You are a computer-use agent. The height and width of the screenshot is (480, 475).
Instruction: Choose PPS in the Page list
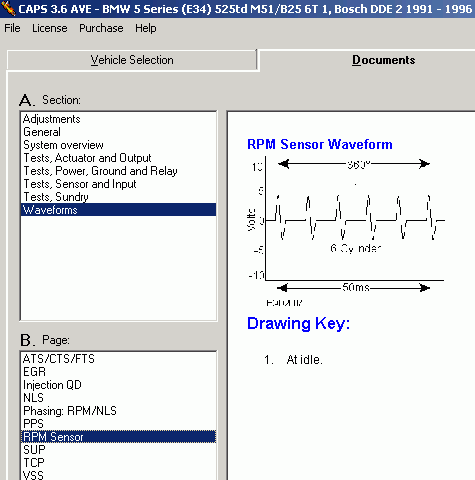click(118, 424)
